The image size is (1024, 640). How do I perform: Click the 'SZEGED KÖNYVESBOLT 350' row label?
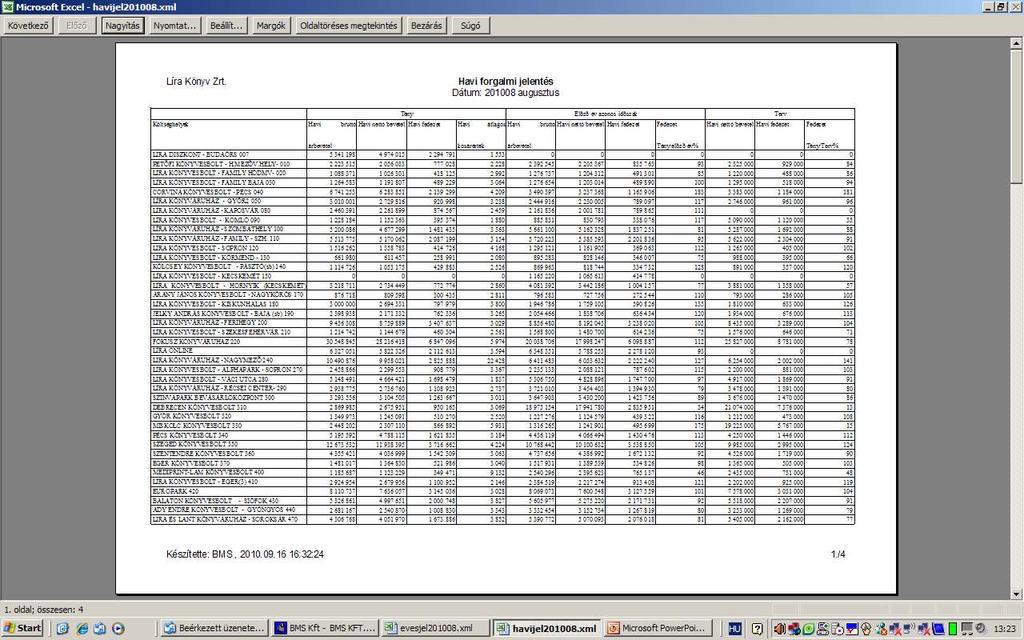197,444
